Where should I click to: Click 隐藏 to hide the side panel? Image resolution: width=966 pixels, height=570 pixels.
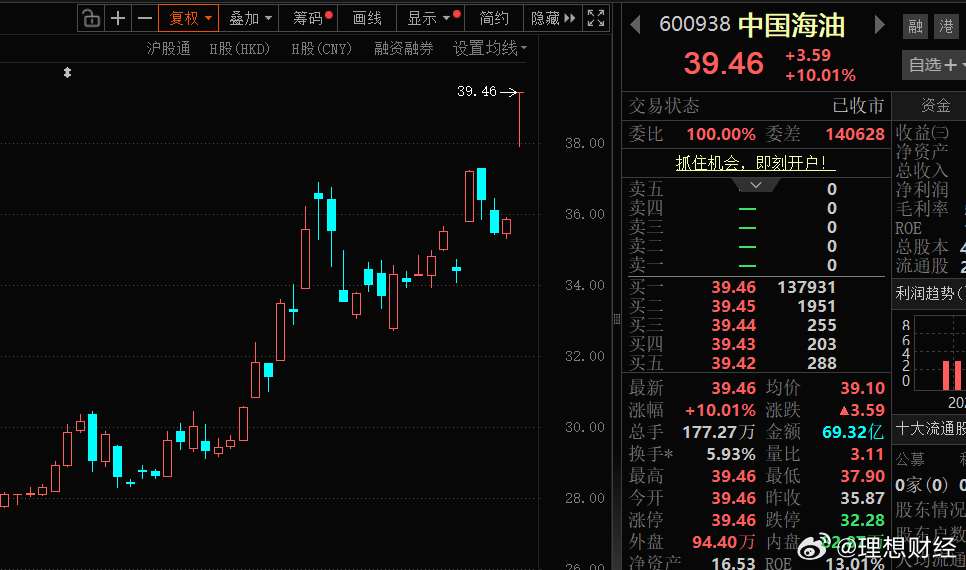[x=553, y=18]
